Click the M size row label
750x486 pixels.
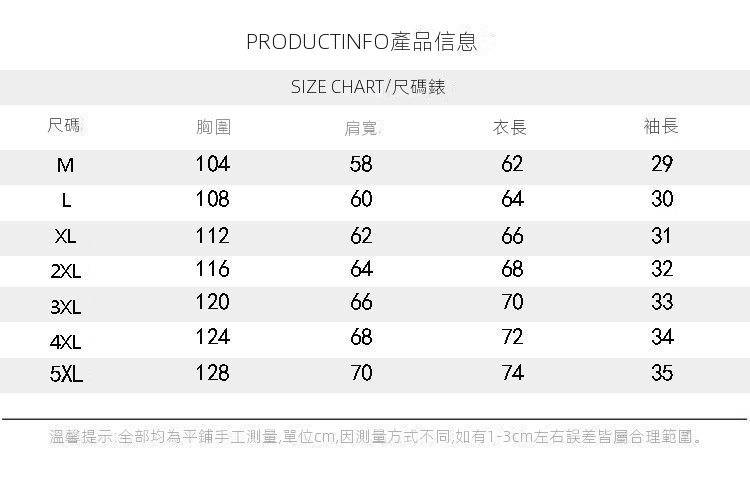click(66, 165)
